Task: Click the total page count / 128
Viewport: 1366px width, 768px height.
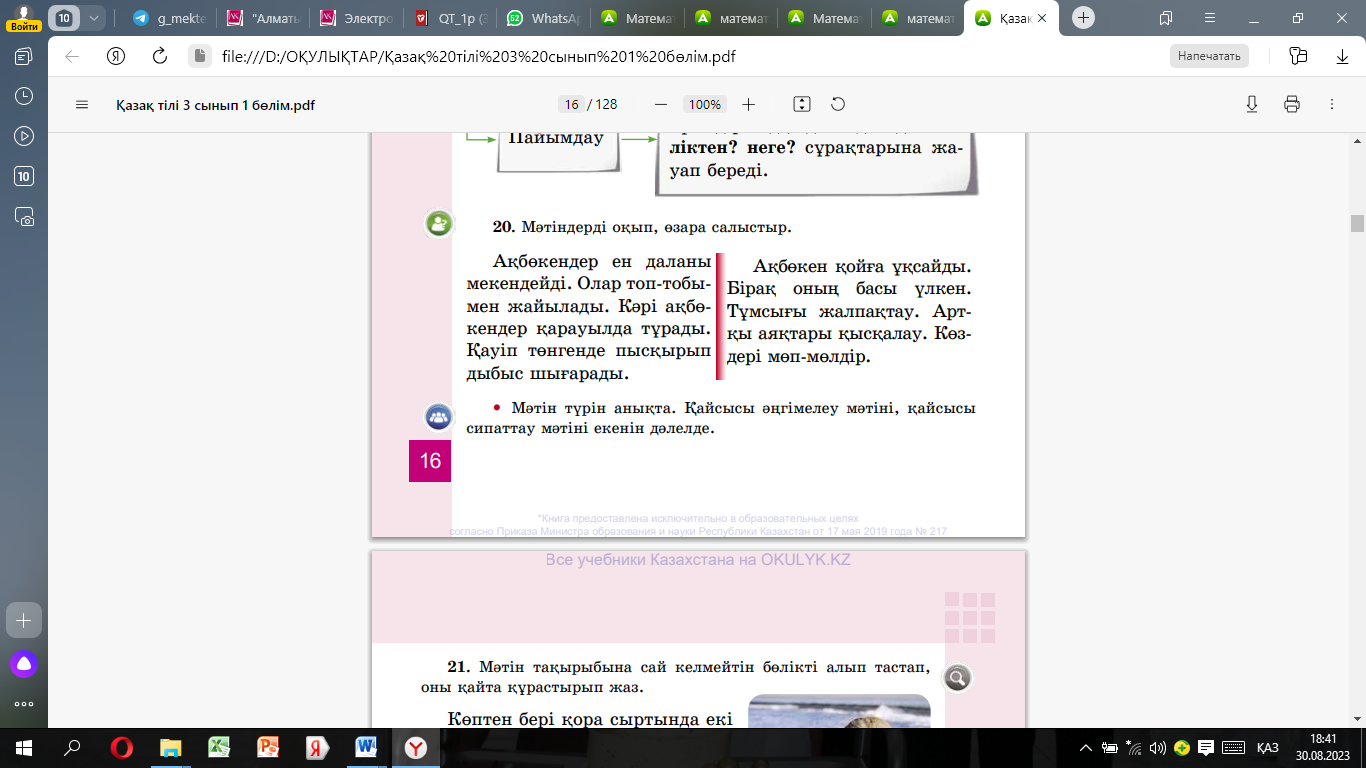Action: [x=603, y=104]
